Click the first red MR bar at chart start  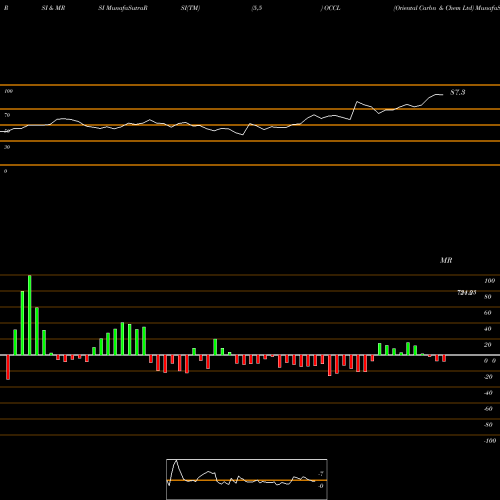tap(8, 367)
